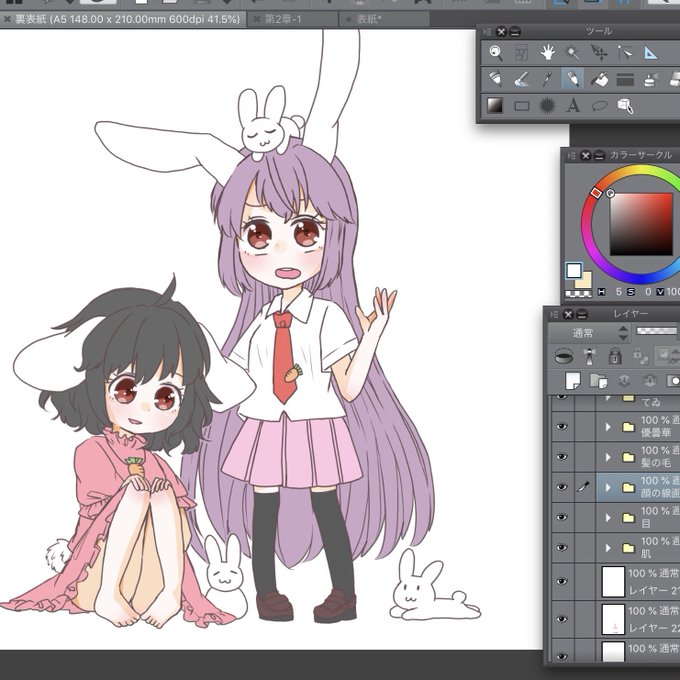Select the 3D cube object tool
Image resolution: width=680 pixels, height=680 pixels.
point(625,105)
